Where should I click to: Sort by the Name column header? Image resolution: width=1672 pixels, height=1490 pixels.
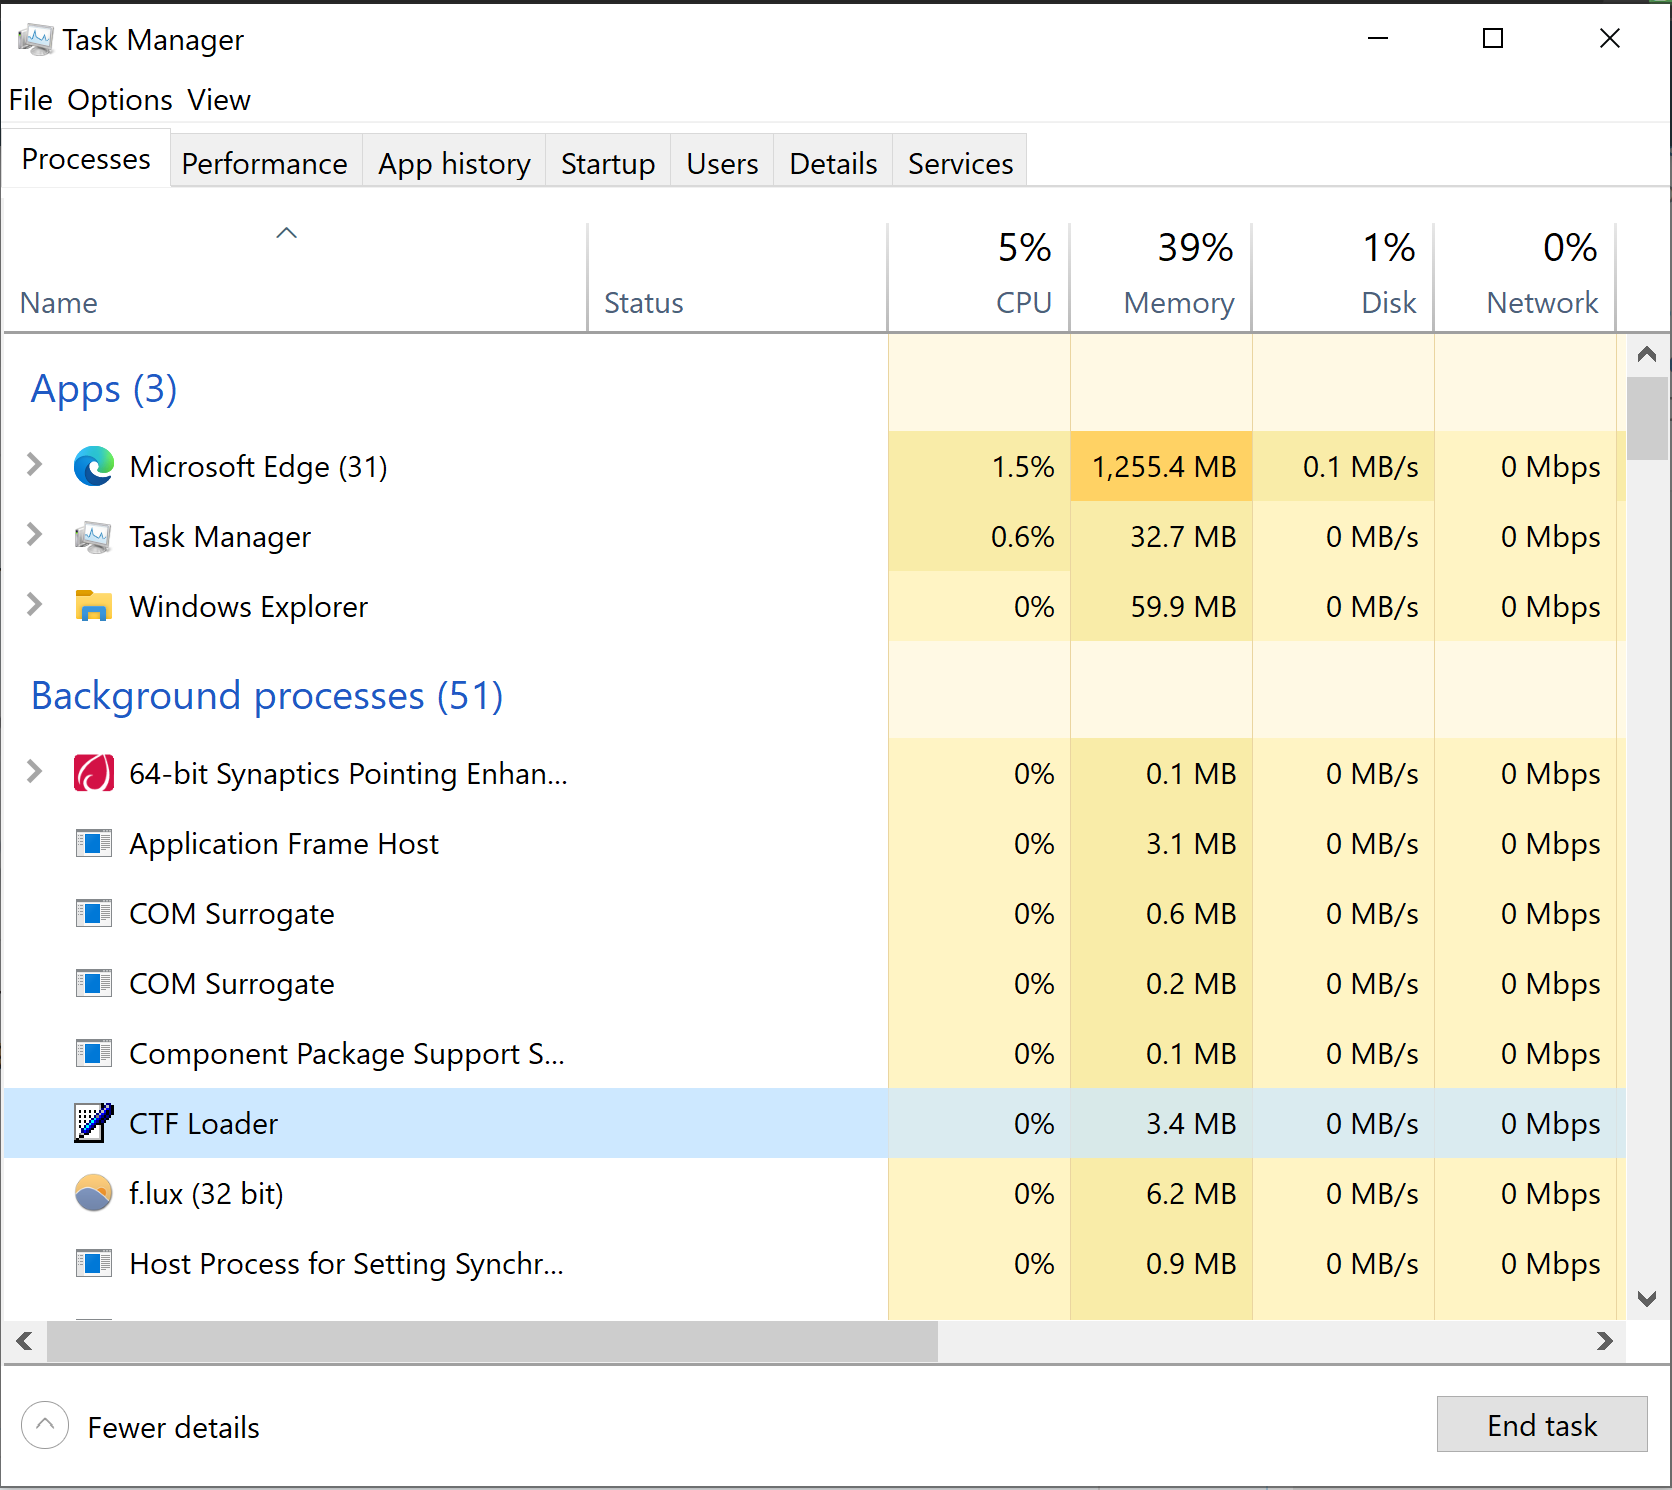295,277
